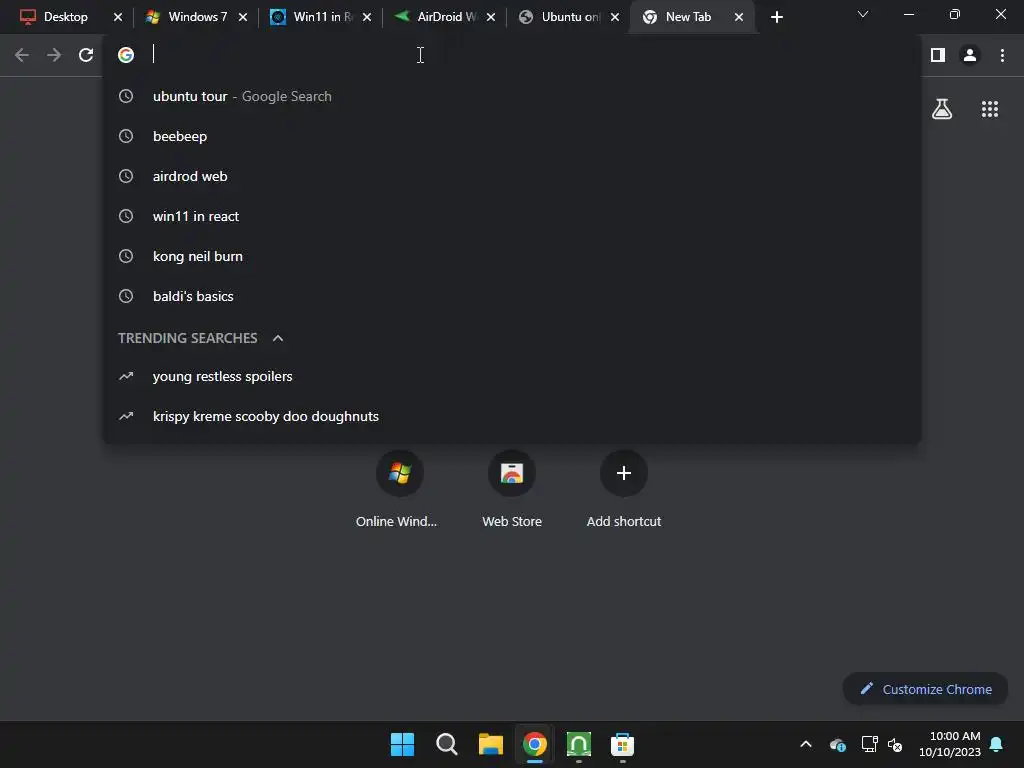The width and height of the screenshot is (1024, 768).
Task: Open the Windows Start button
Action: click(402, 744)
